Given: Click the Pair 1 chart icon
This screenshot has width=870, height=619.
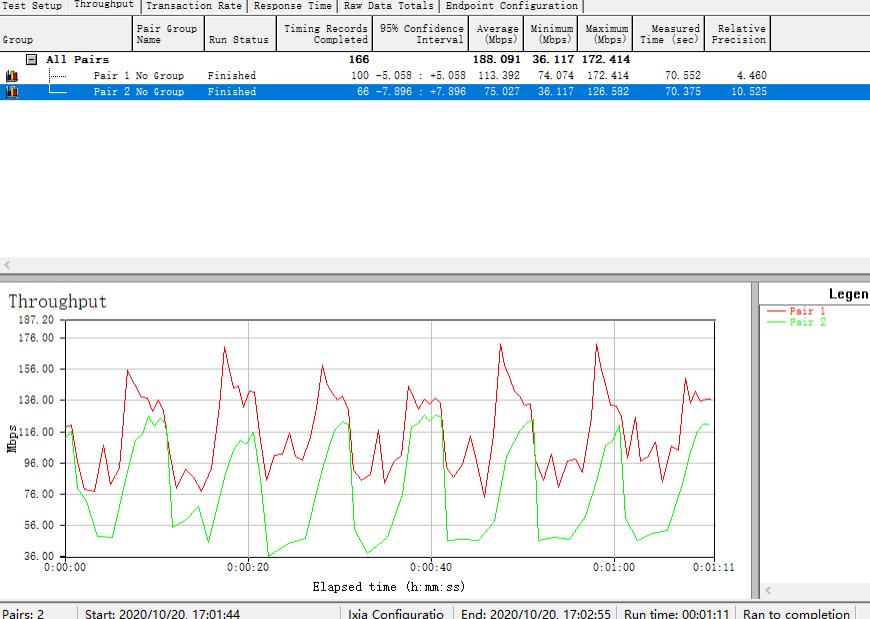Looking at the screenshot, I should click(x=12, y=76).
